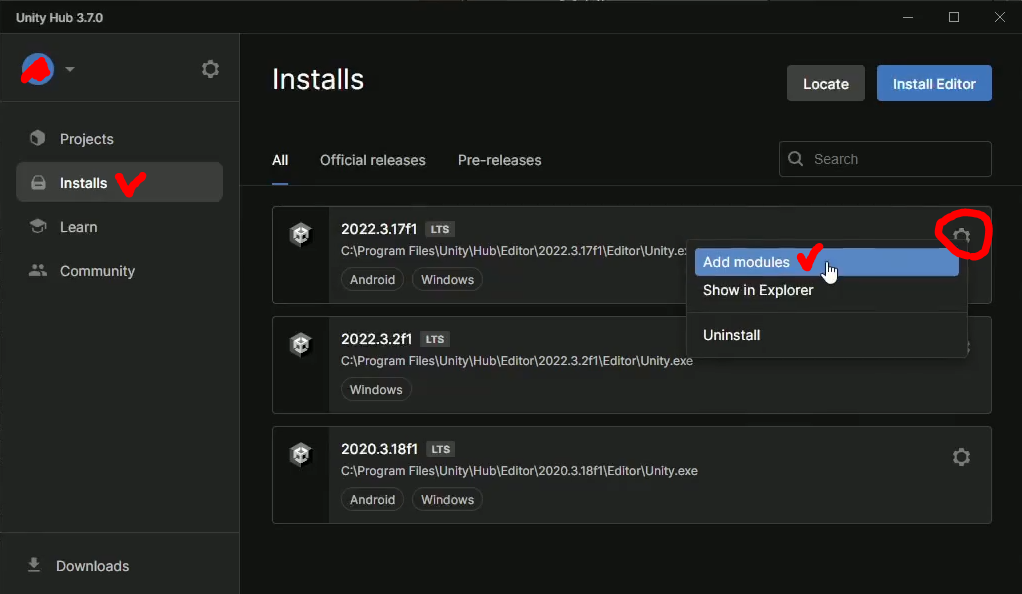Click the Installs page heading

[x=317, y=80]
